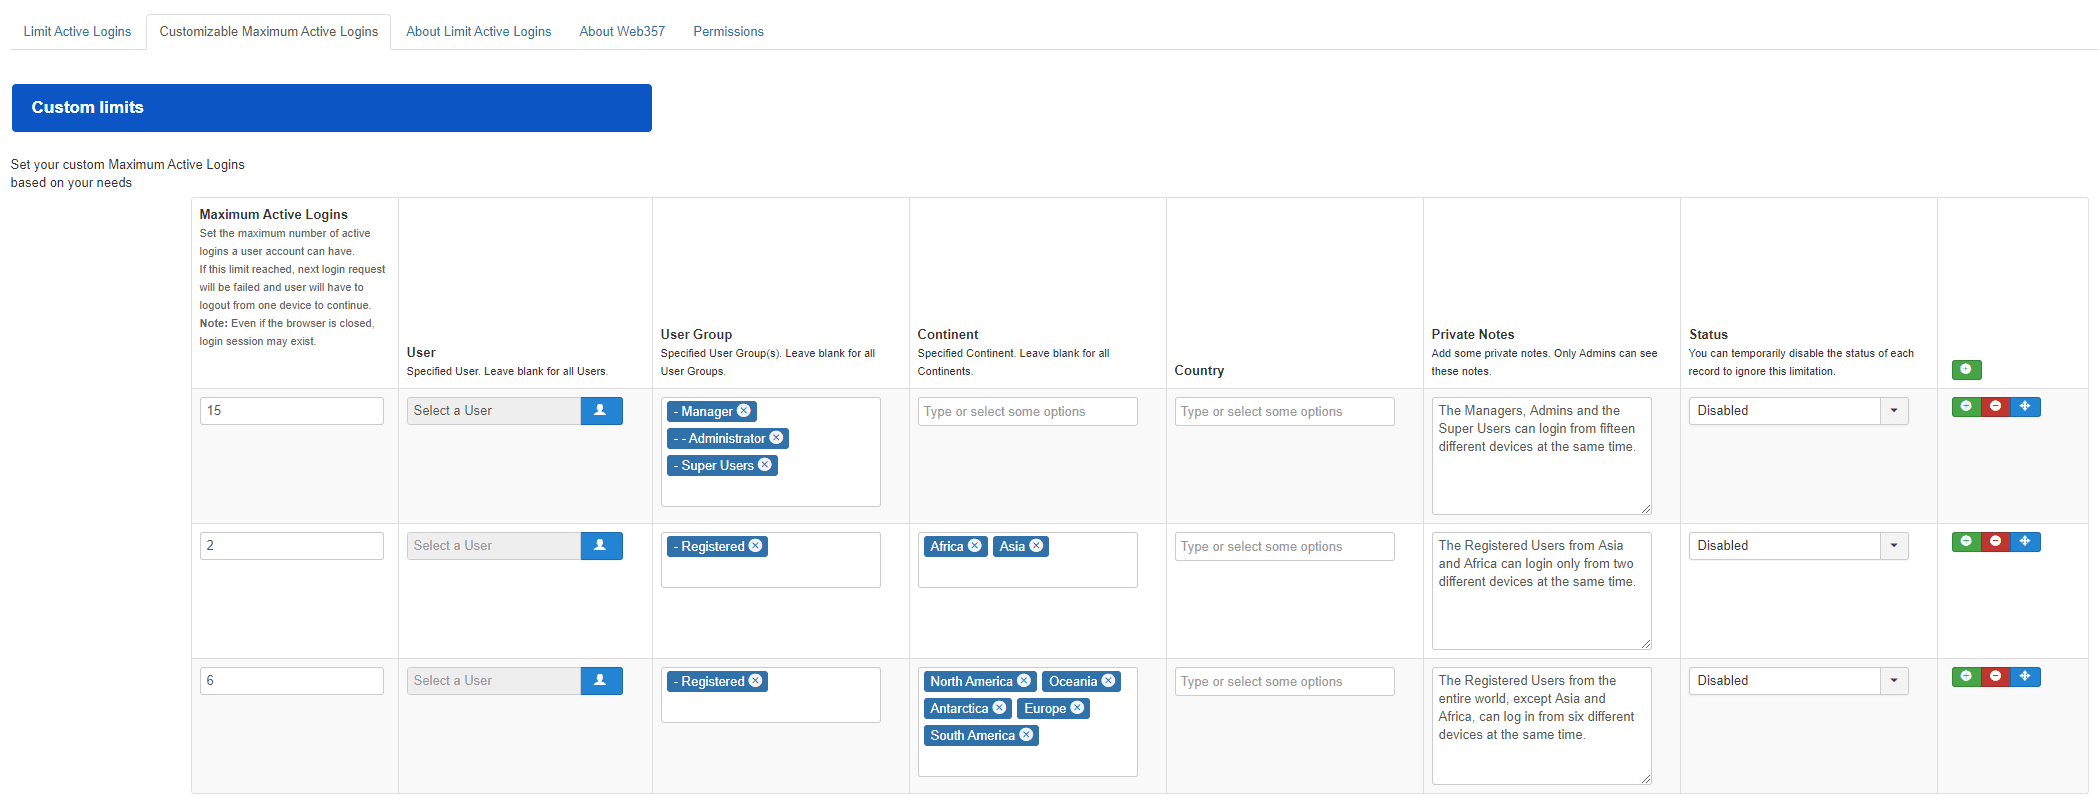Grab the move handle of the 2 logins row
This screenshot has width=2100, height=812.
click(2025, 542)
